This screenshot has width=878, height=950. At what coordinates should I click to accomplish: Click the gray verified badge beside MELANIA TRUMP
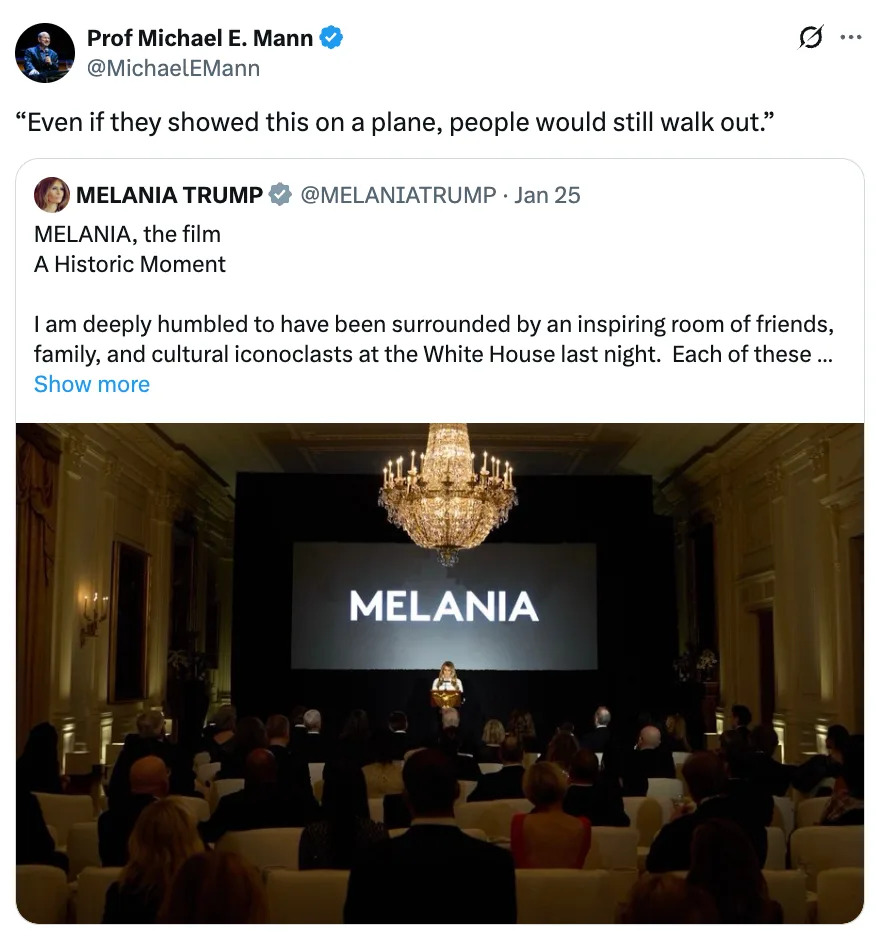[x=281, y=195]
